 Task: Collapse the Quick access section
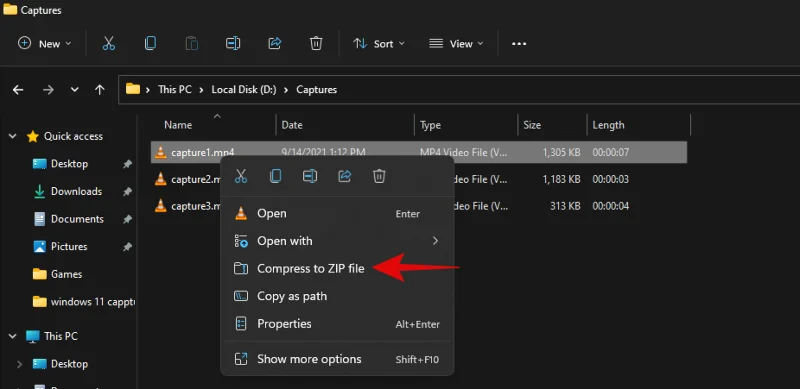14,136
